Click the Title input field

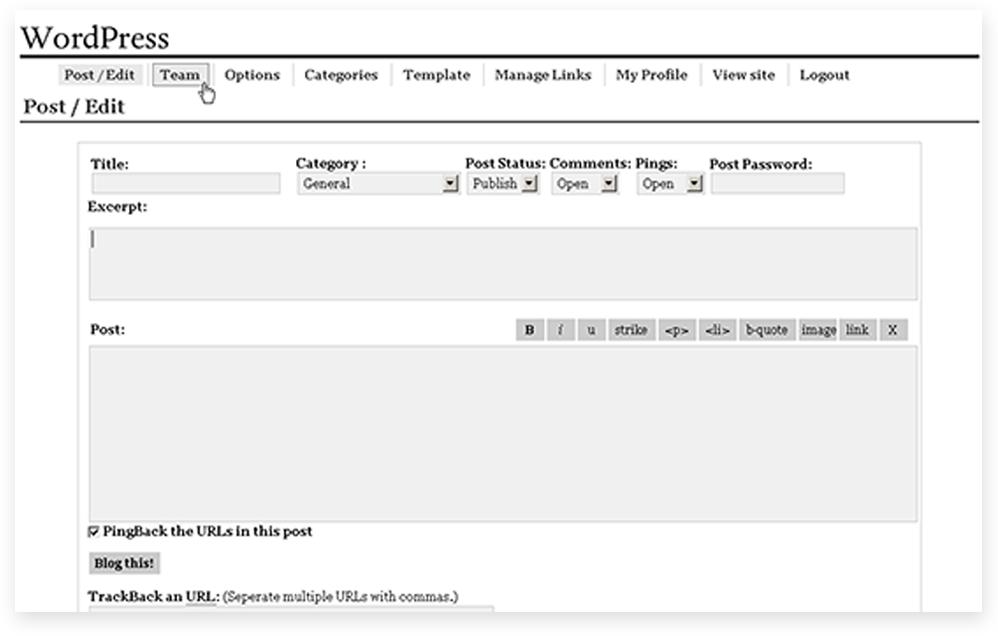coord(186,183)
